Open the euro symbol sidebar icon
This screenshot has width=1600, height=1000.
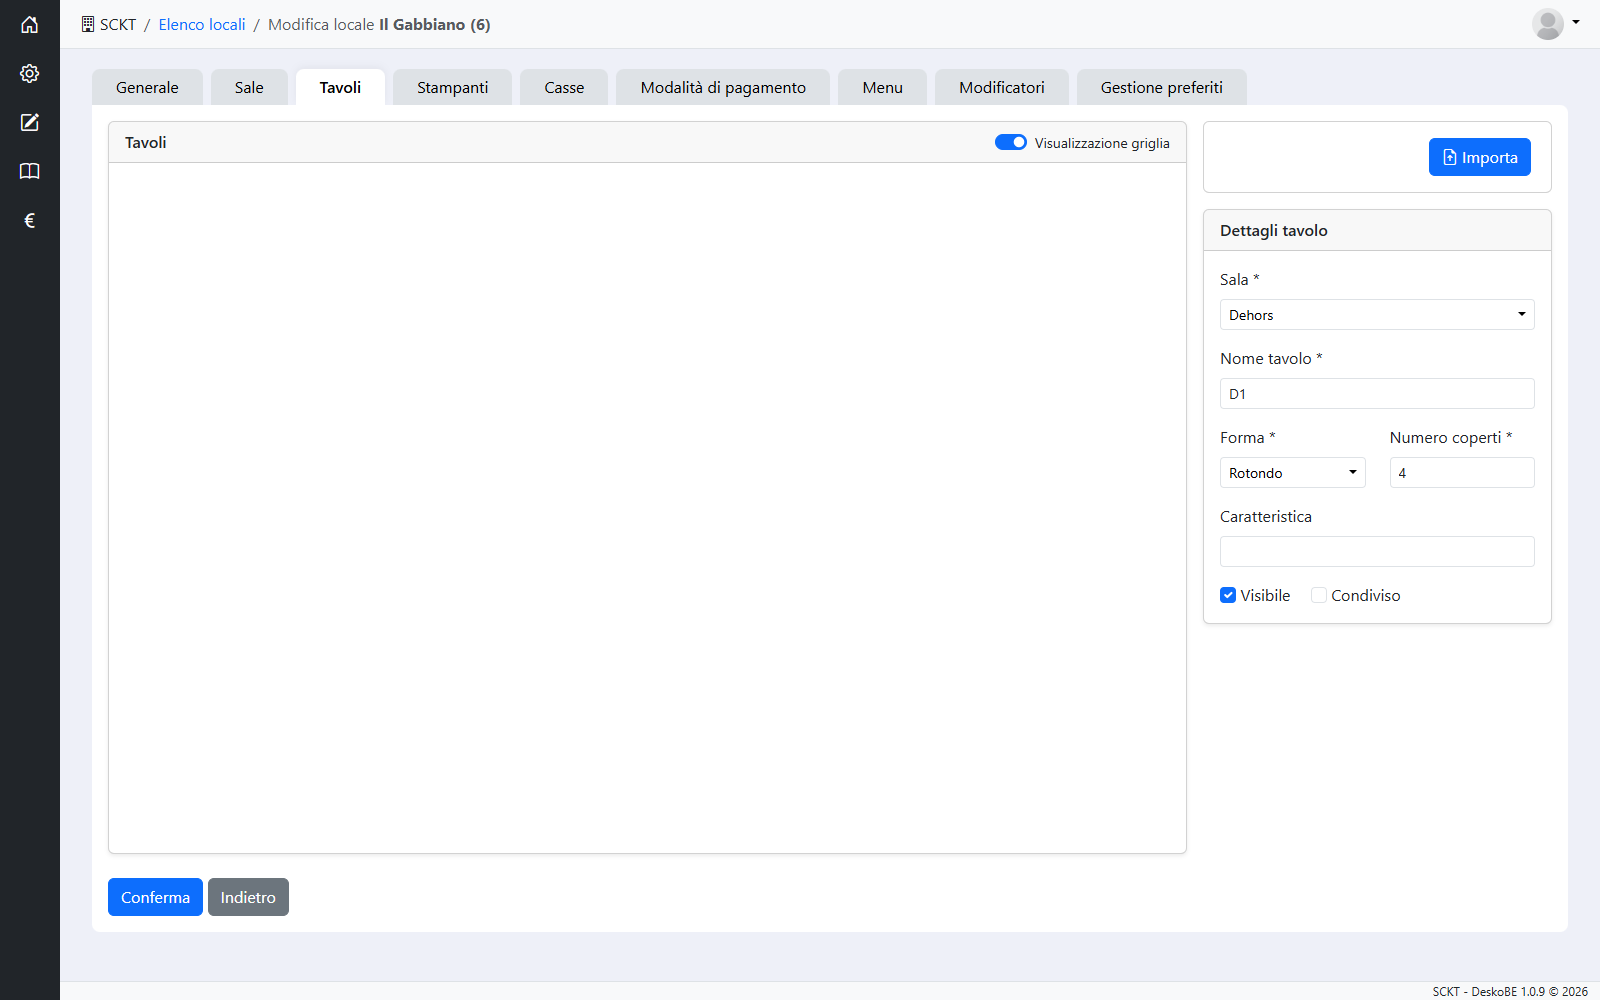click(x=30, y=220)
